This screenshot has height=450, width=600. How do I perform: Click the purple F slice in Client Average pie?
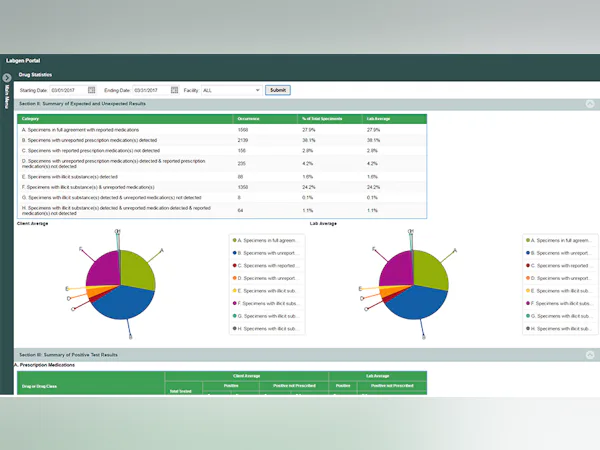pyautogui.click(x=103, y=268)
